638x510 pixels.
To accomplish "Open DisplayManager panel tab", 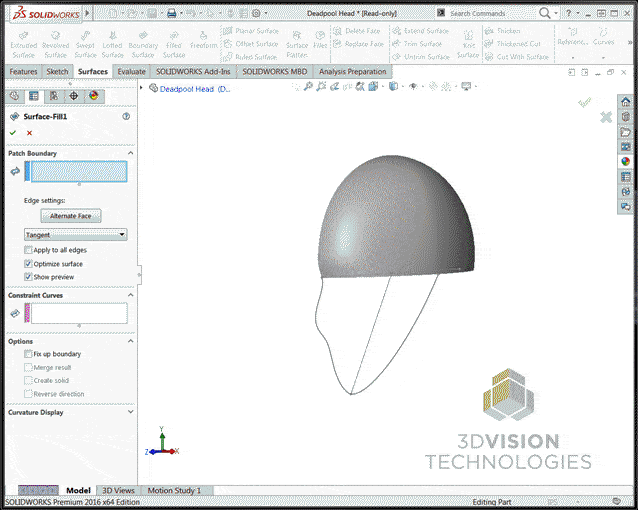I will [x=94, y=96].
